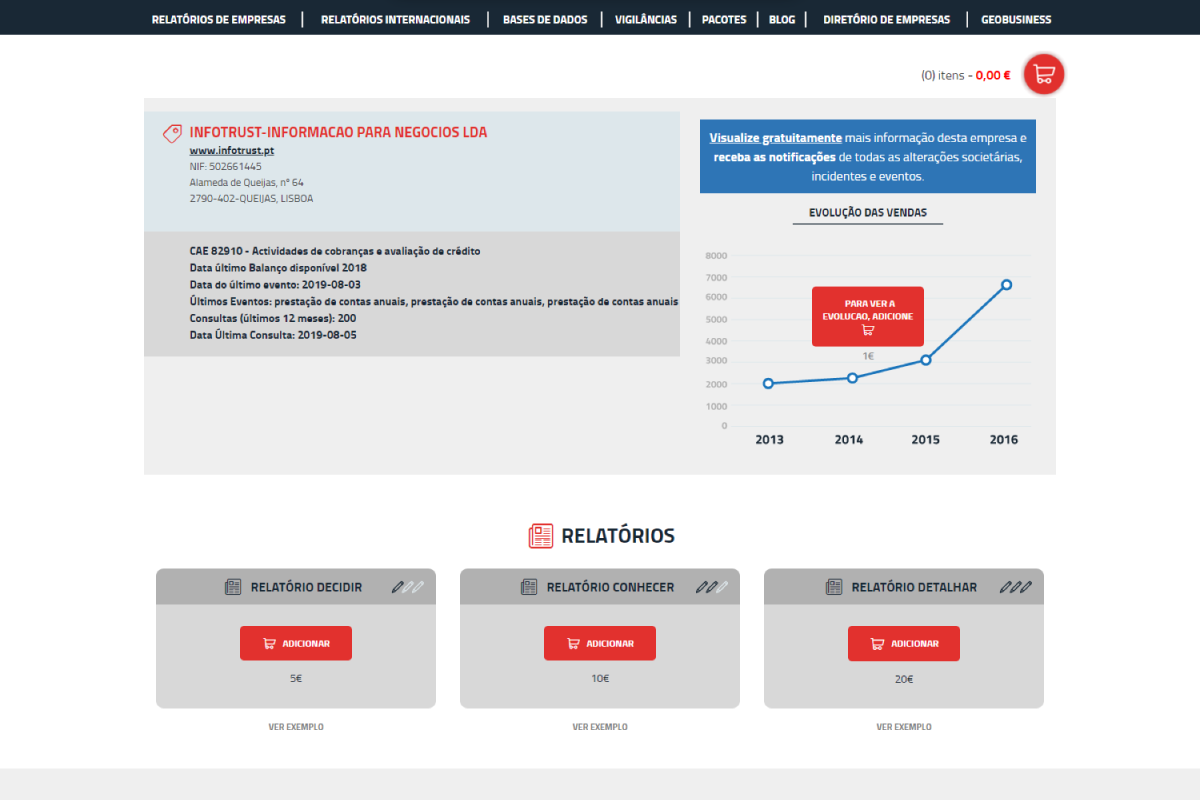
Task: Click '2790-402-QUEIJAS, LISBOA' text
Action: click(x=251, y=198)
